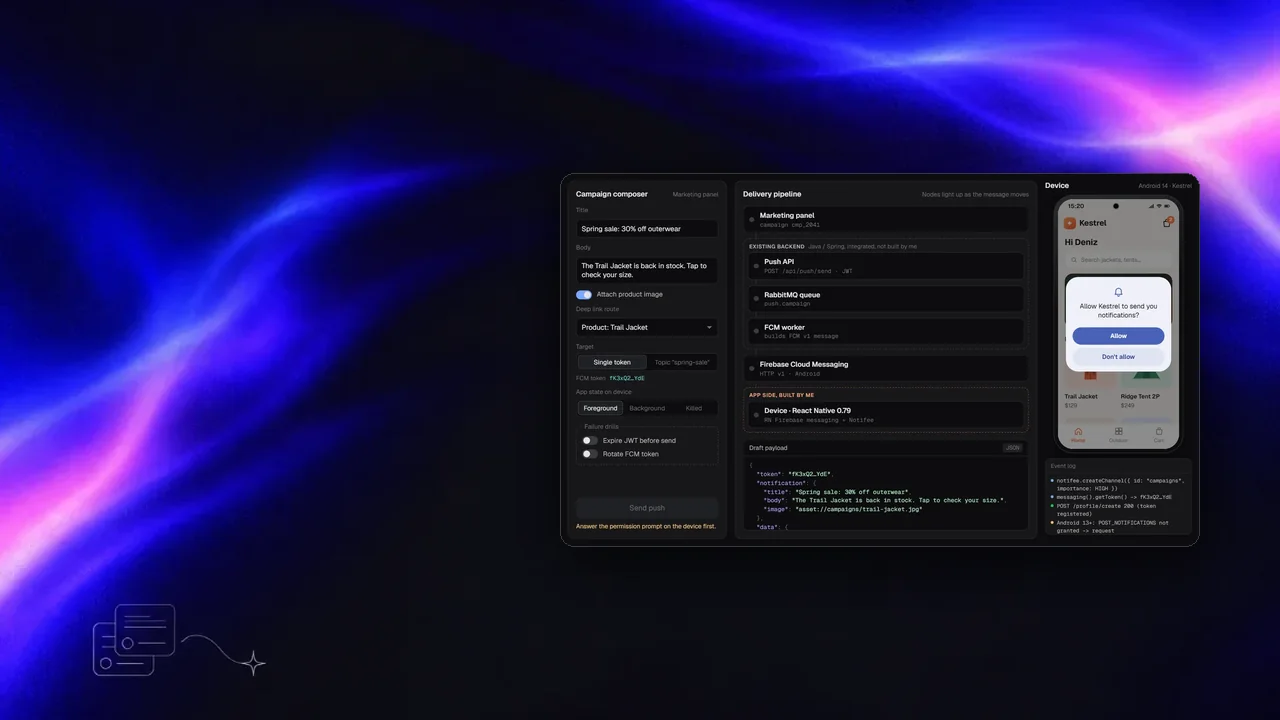Open the Cart tab icon on device
The height and width of the screenshot is (720, 1280).
[x=1159, y=433]
